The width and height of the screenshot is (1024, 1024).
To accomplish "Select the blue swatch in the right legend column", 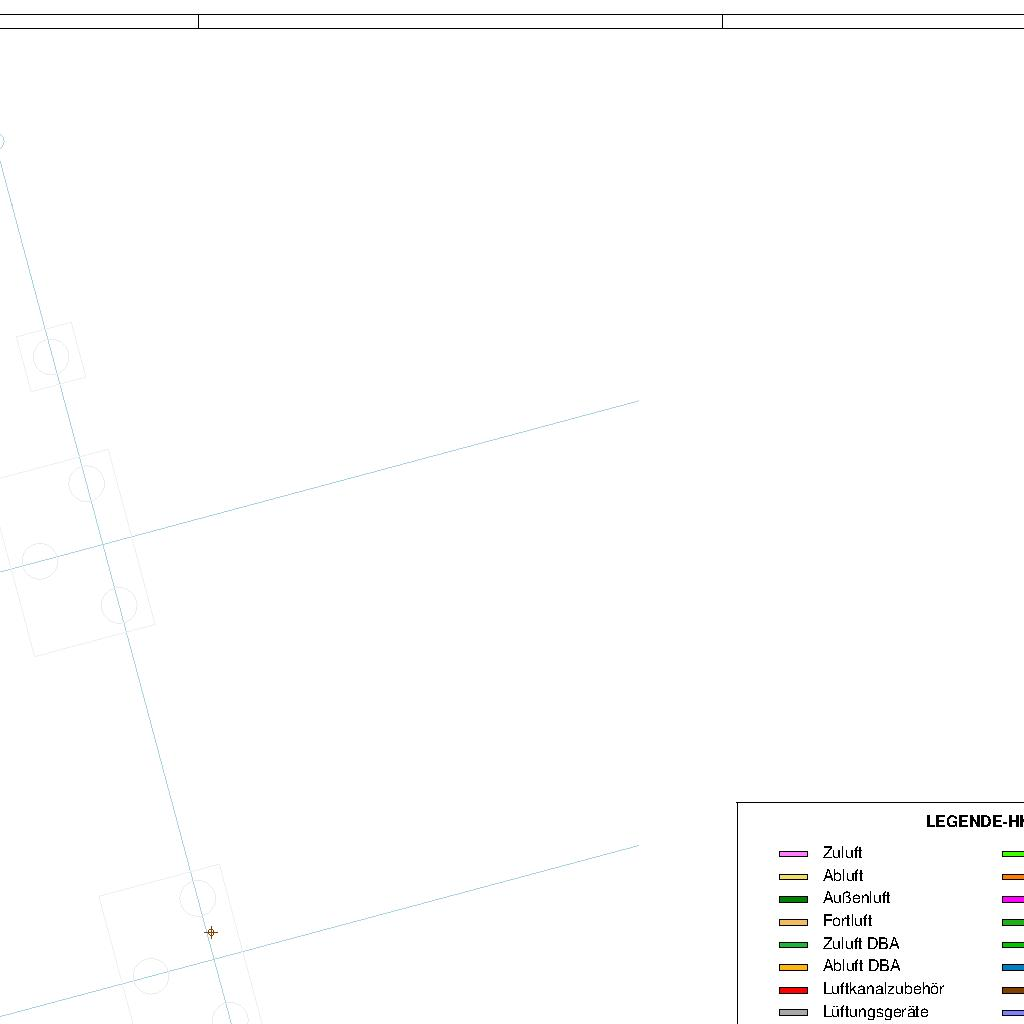I will pos(1012,967).
